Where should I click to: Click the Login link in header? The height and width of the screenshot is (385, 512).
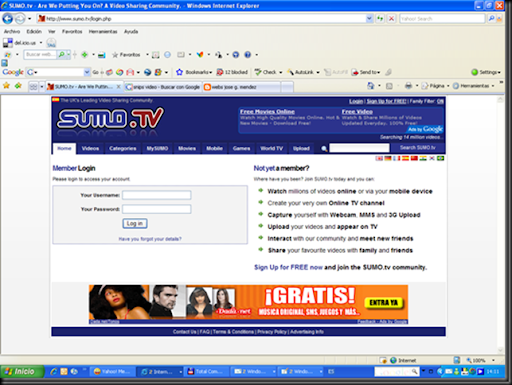click(x=356, y=101)
